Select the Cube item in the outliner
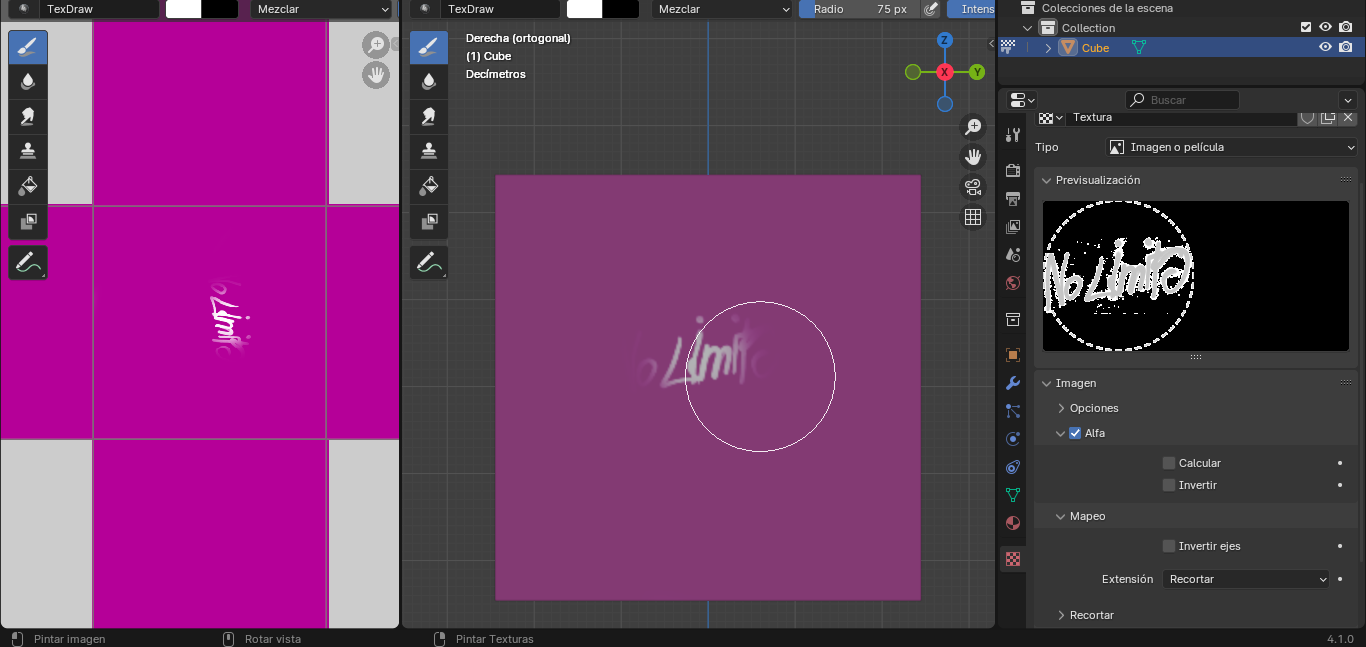 coord(1095,48)
